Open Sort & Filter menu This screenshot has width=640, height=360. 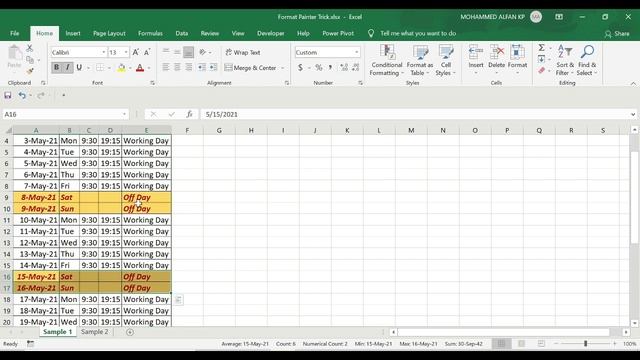(565, 60)
